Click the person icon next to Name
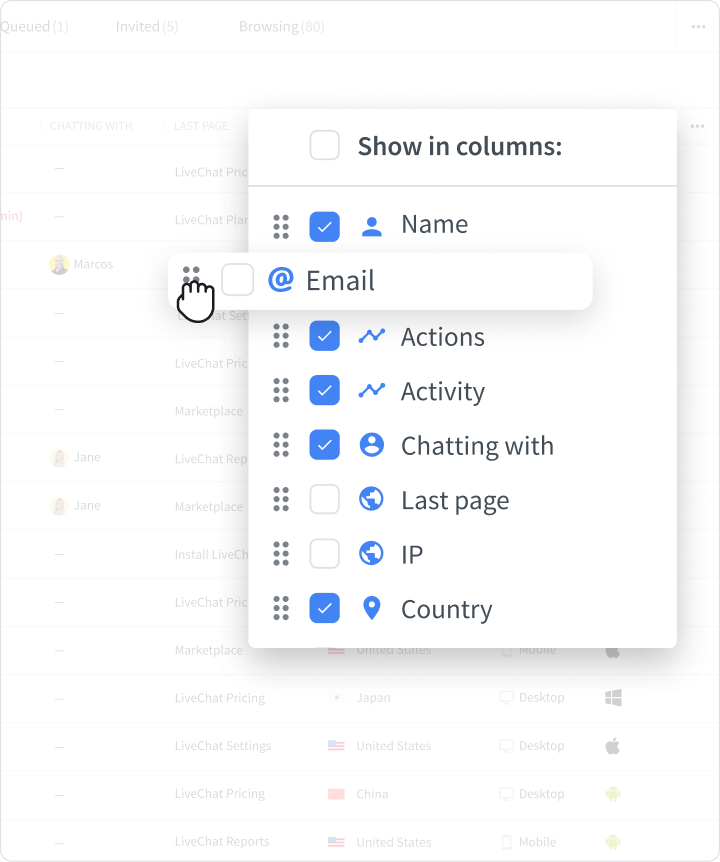This screenshot has width=720, height=862. click(371, 224)
